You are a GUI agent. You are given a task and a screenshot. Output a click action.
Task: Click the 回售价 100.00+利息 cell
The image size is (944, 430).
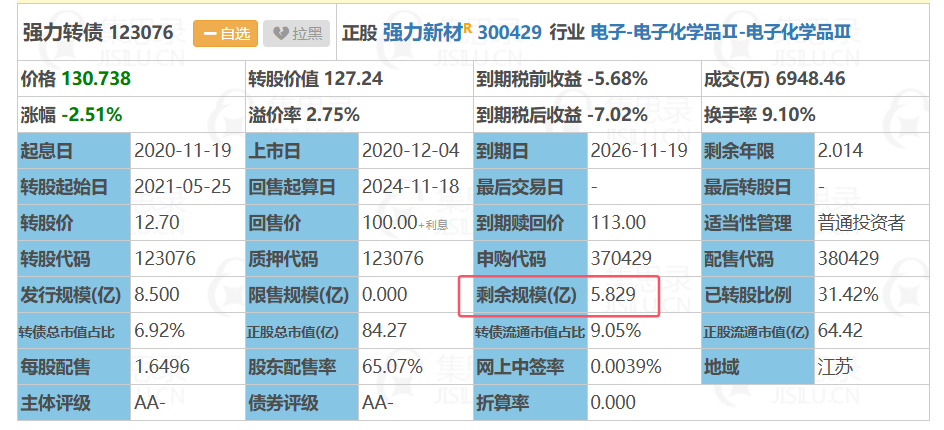pyautogui.click(x=416, y=222)
